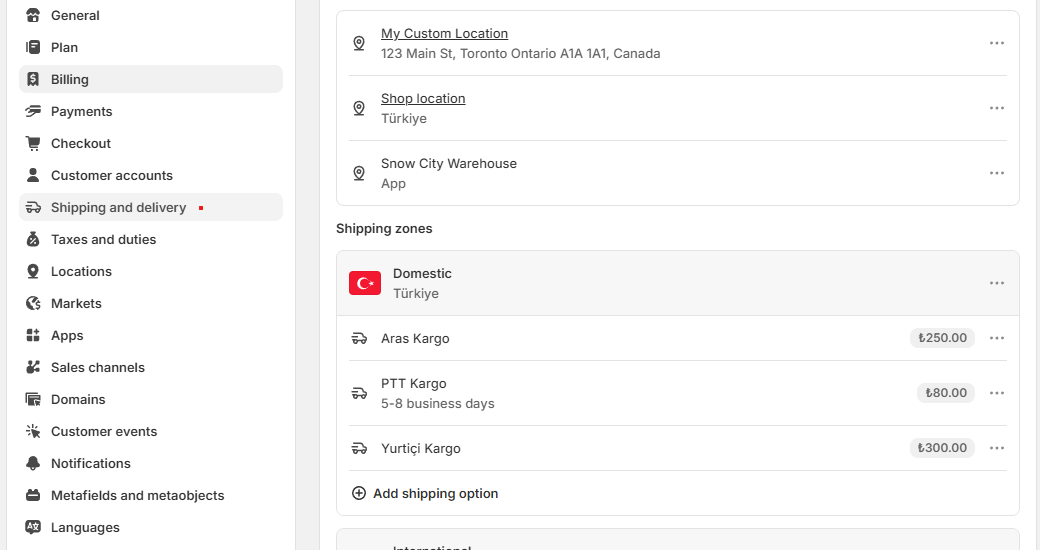Click the Markets globe icon
The image size is (1040, 550).
click(33, 303)
